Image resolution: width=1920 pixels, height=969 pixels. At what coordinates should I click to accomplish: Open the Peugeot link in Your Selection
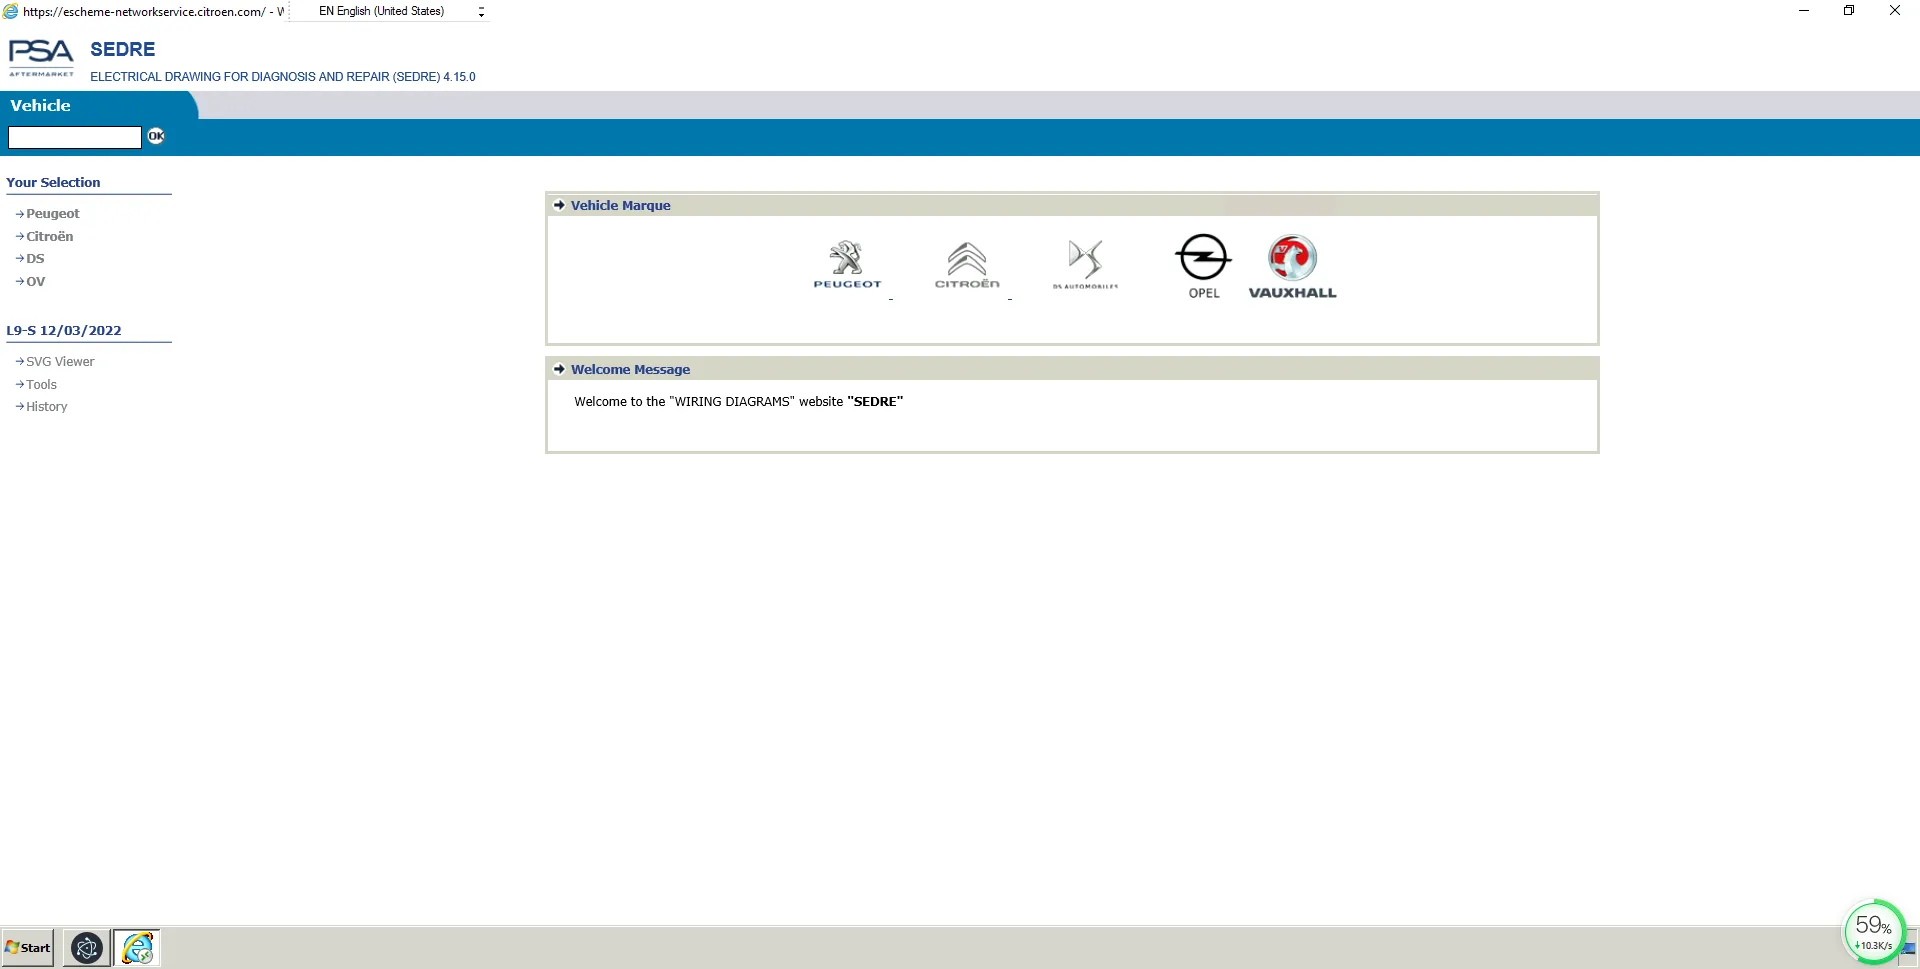(x=52, y=214)
